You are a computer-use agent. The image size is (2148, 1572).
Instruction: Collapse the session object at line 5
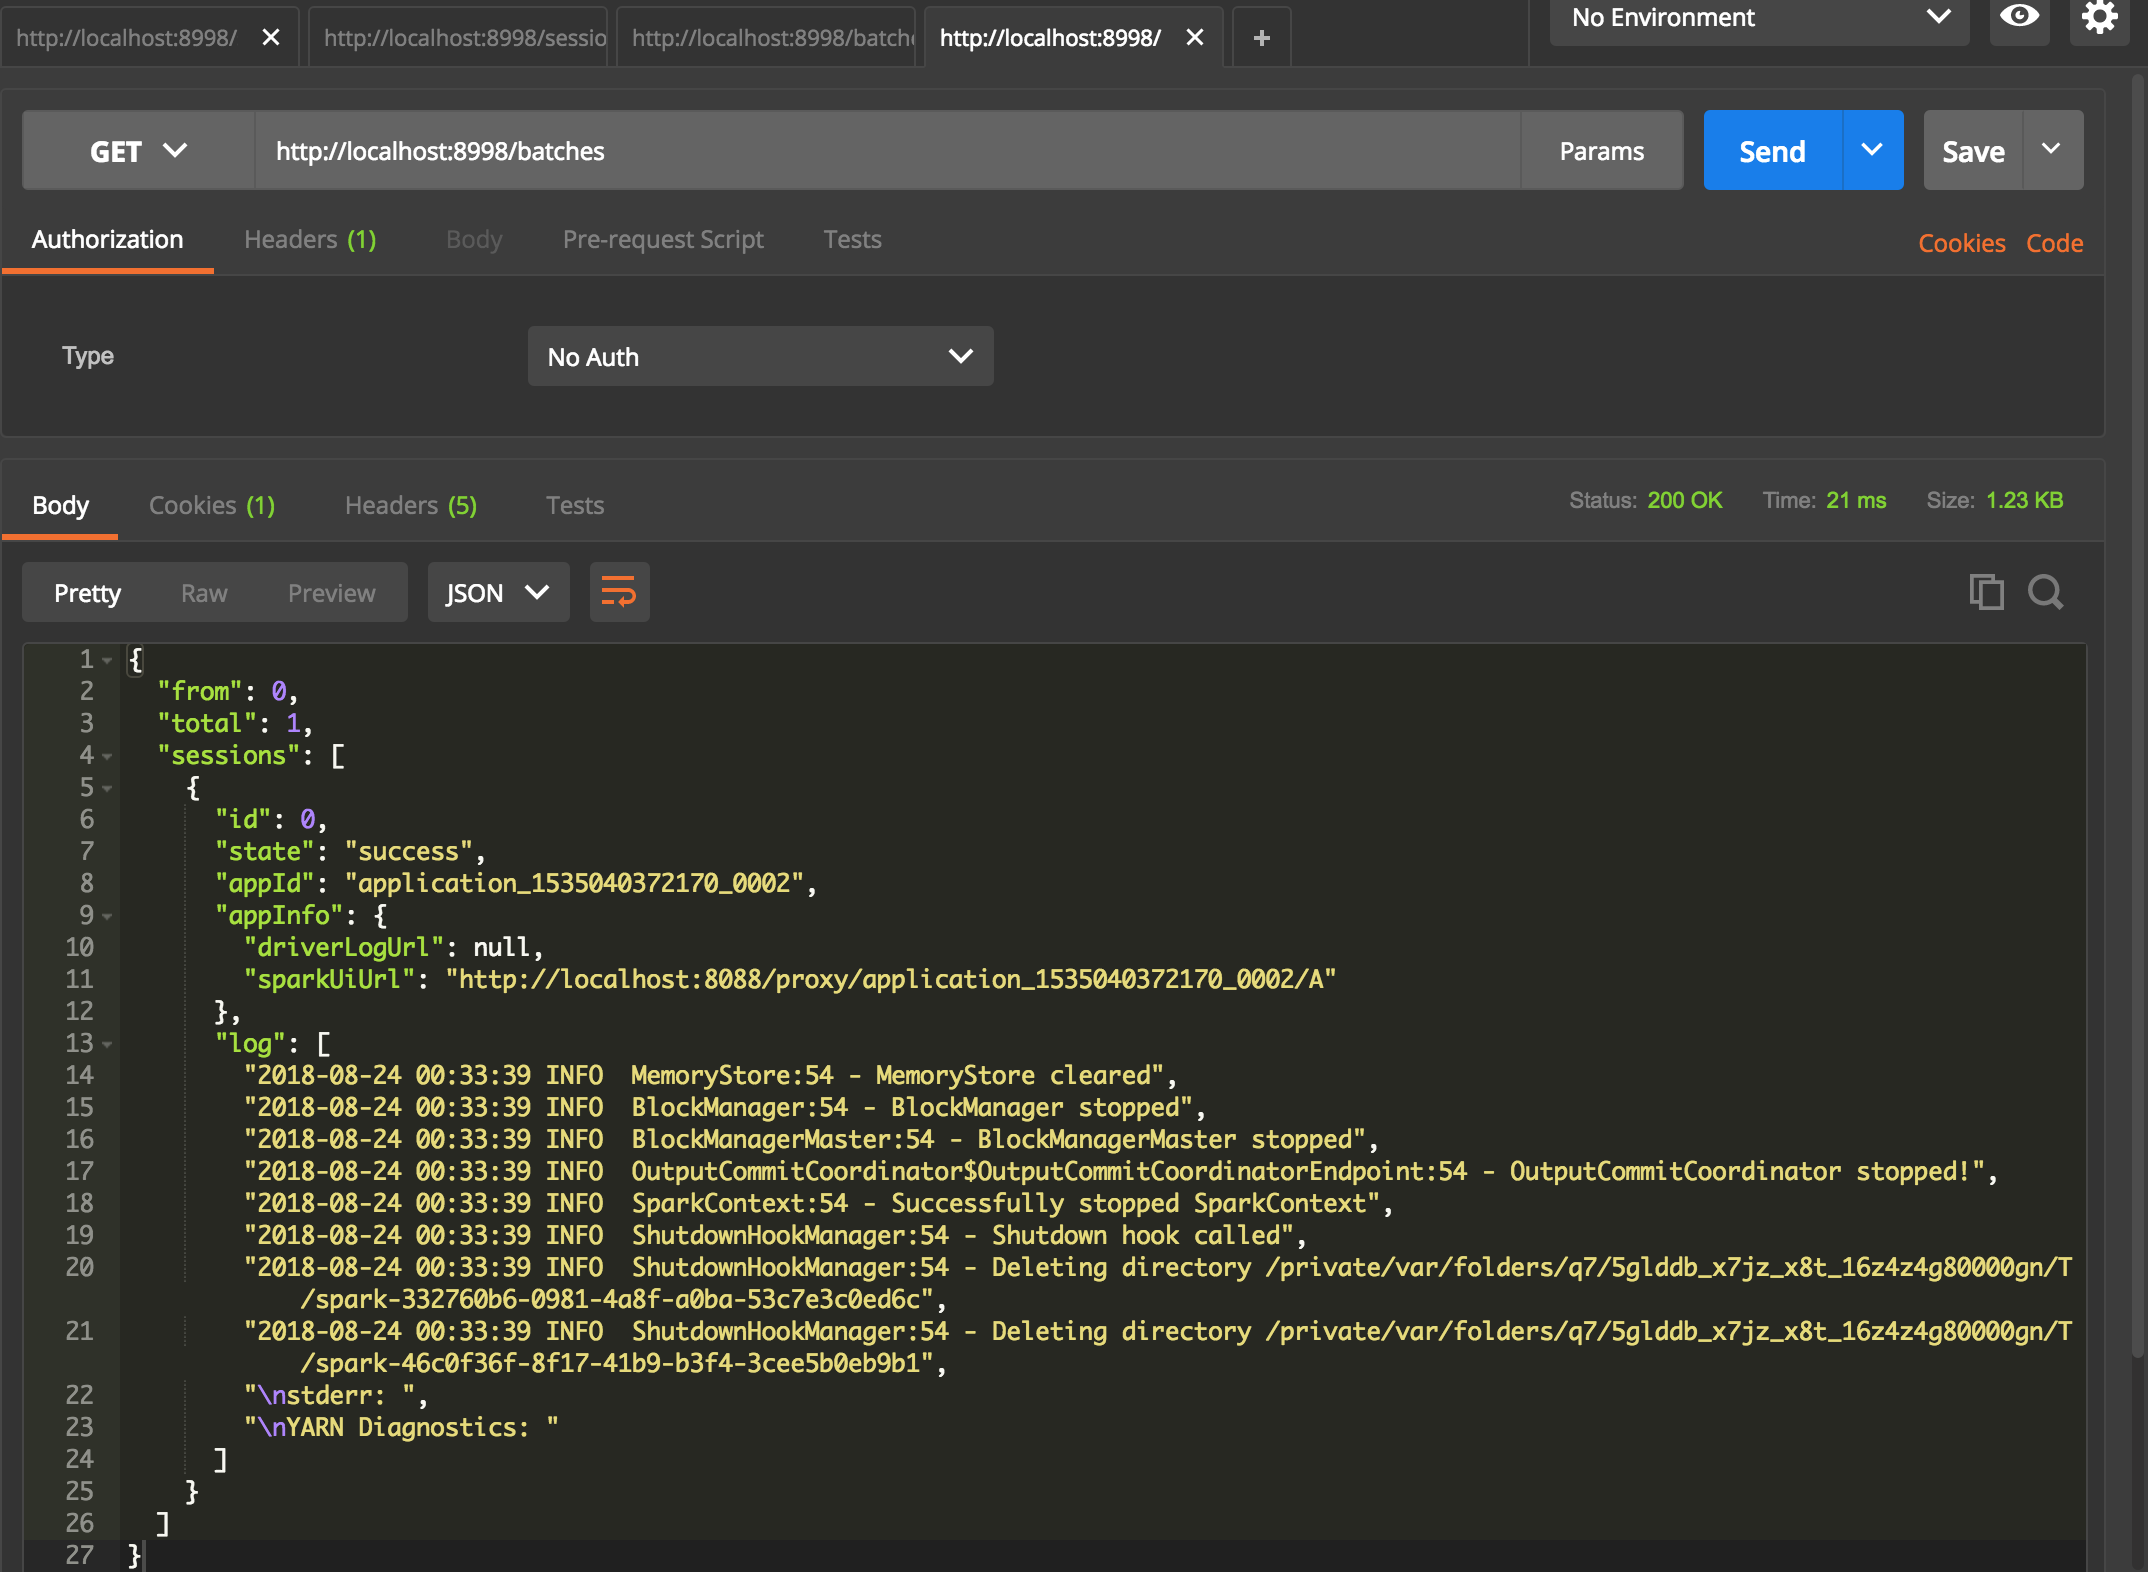pos(107,788)
